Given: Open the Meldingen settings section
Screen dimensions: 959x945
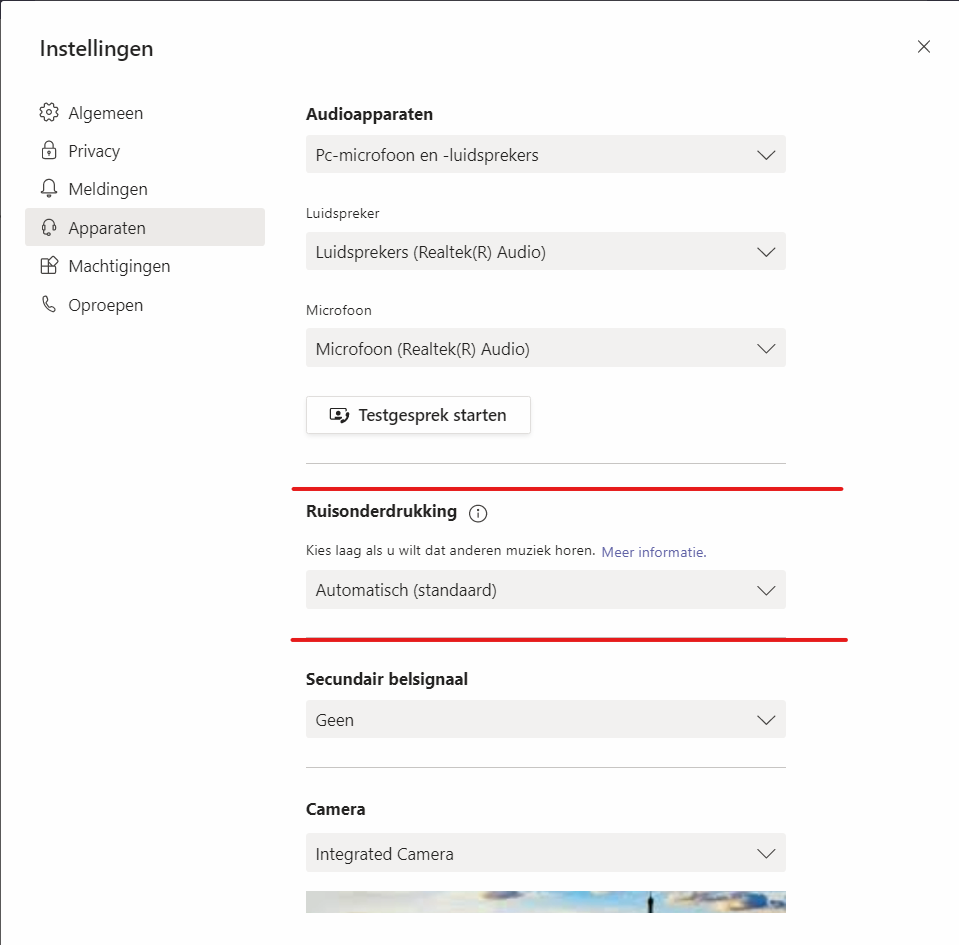Looking at the screenshot, I should coord(107,189).
